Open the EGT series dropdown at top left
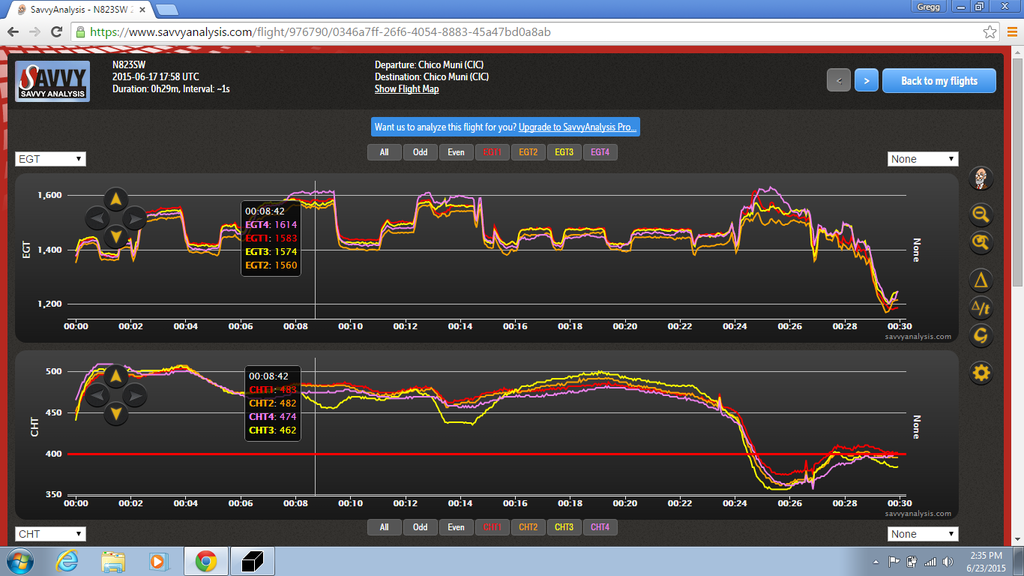1024x576 pixels. [x=51, y=159]
